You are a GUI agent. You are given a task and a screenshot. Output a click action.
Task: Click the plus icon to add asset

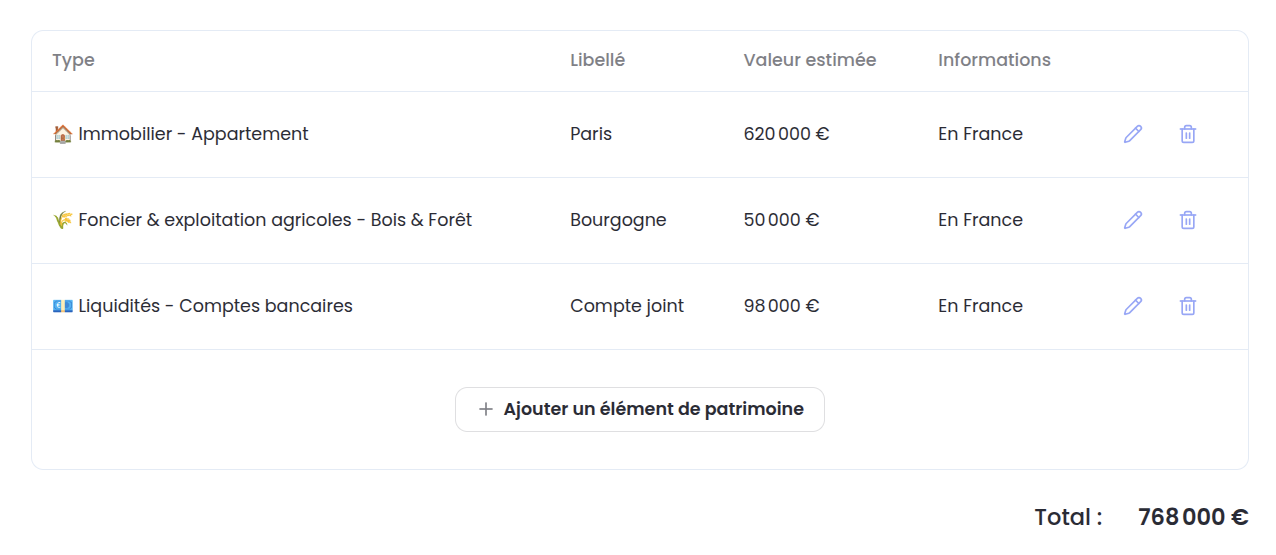click(486, 409)
